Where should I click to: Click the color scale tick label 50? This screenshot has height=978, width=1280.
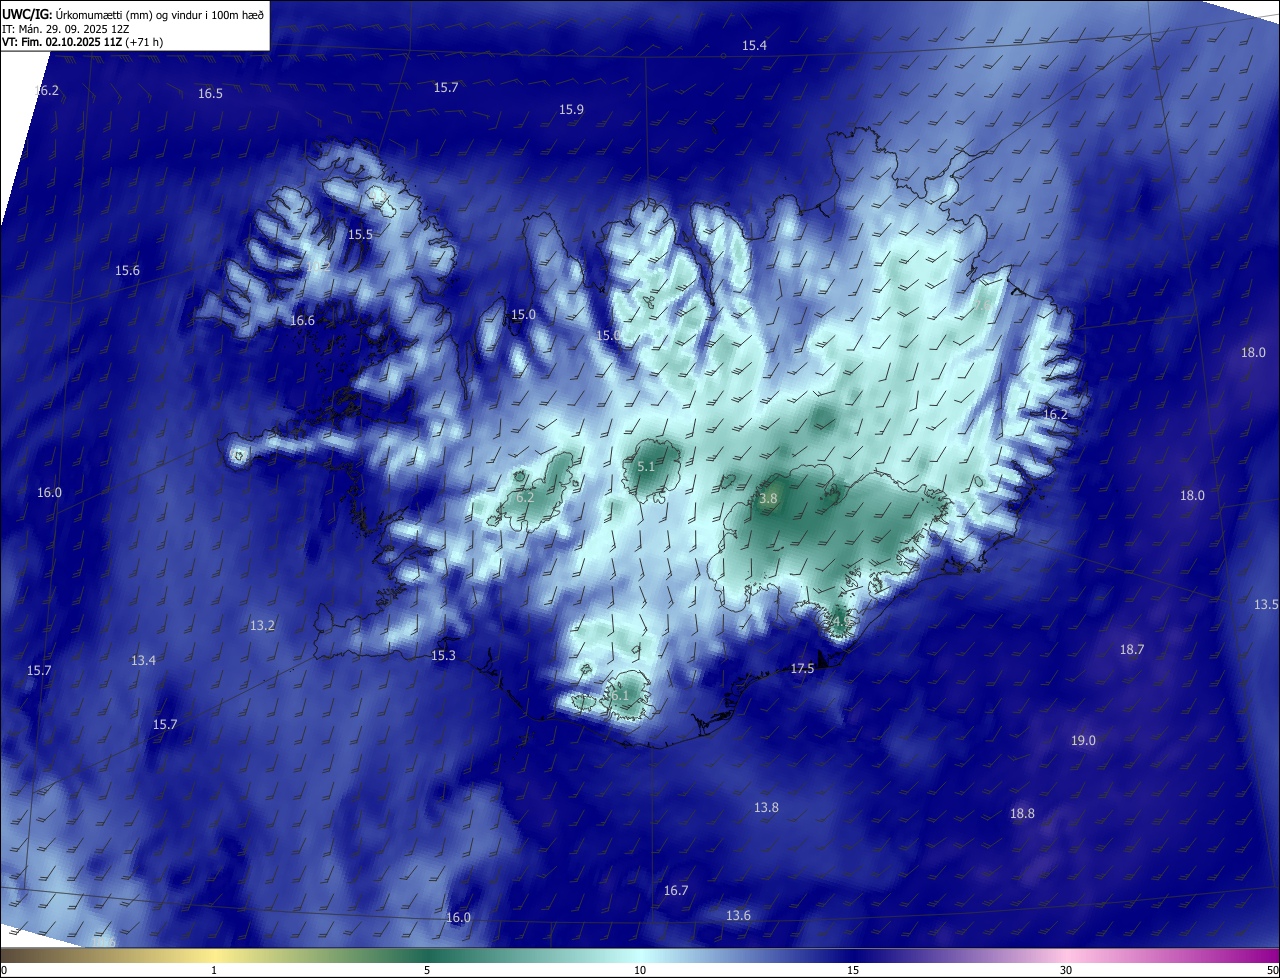coord(1272,970)
